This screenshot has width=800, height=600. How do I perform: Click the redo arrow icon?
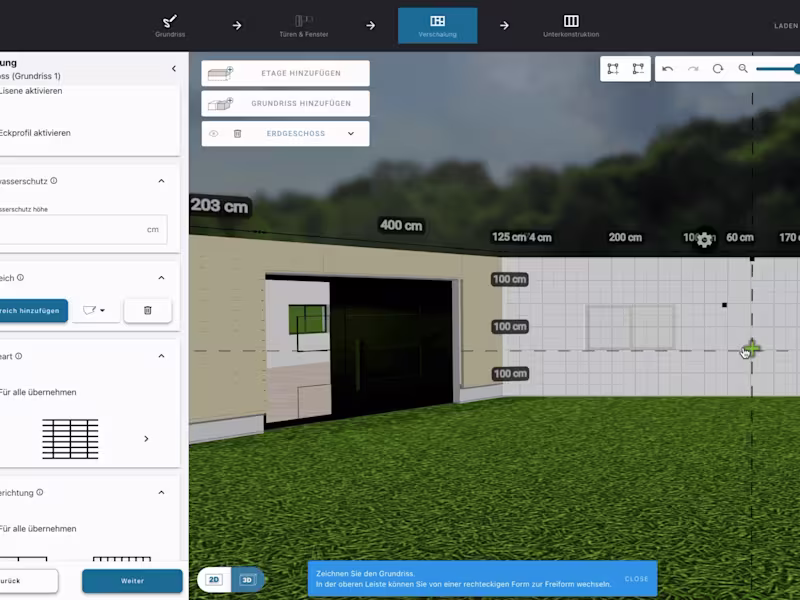click(692, 69)
